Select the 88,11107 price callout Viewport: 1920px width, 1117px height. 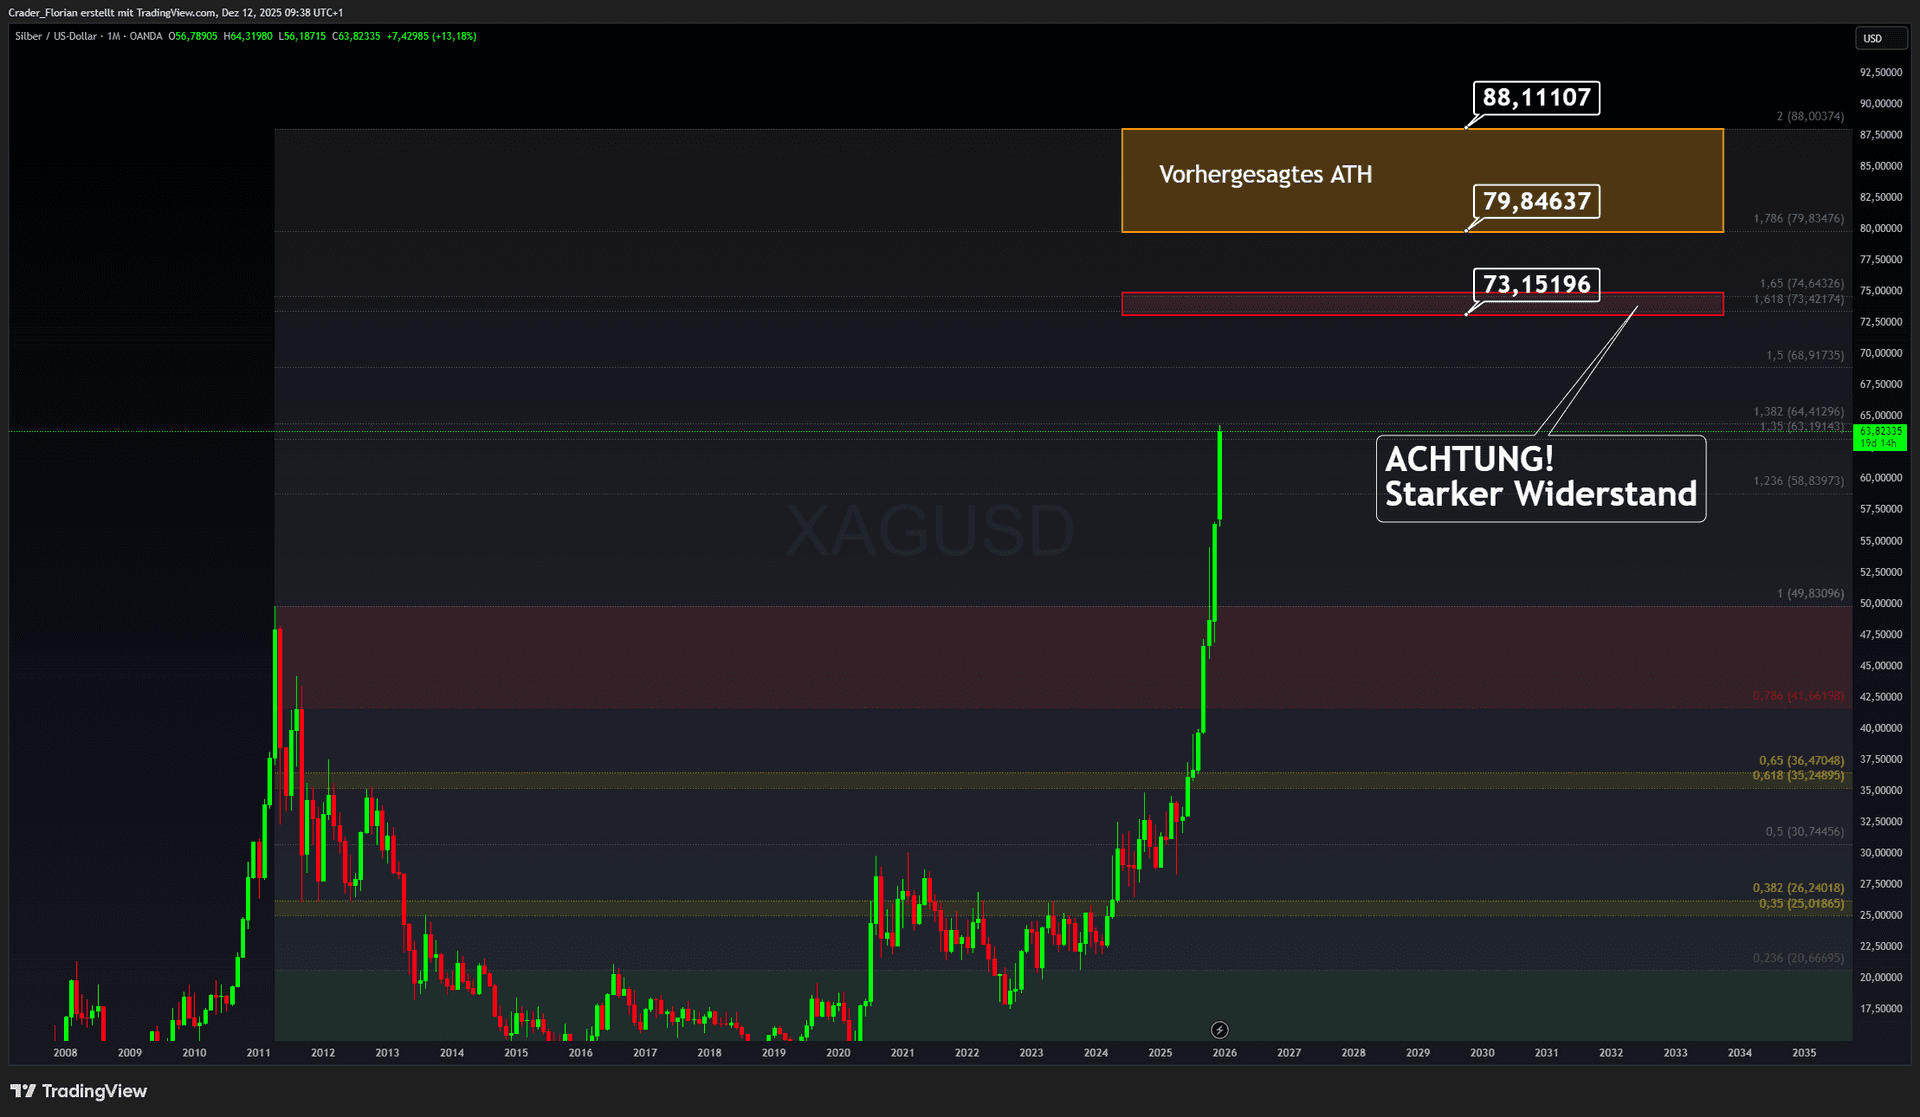coord(1536,98)
